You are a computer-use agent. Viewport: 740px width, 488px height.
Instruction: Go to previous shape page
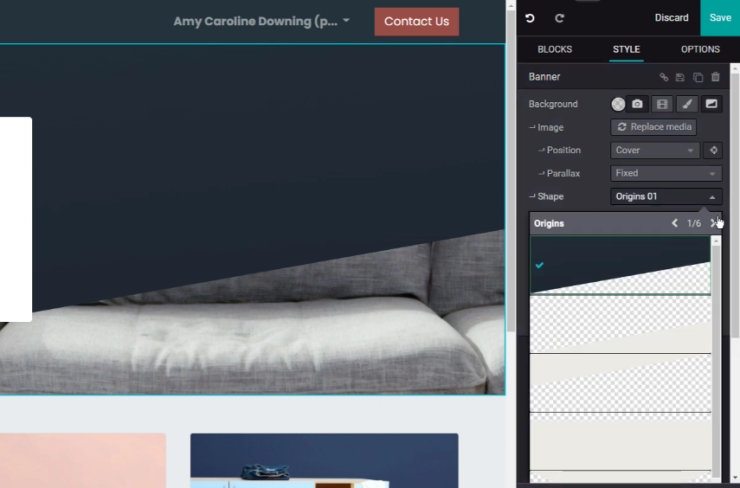coord(675,223)
